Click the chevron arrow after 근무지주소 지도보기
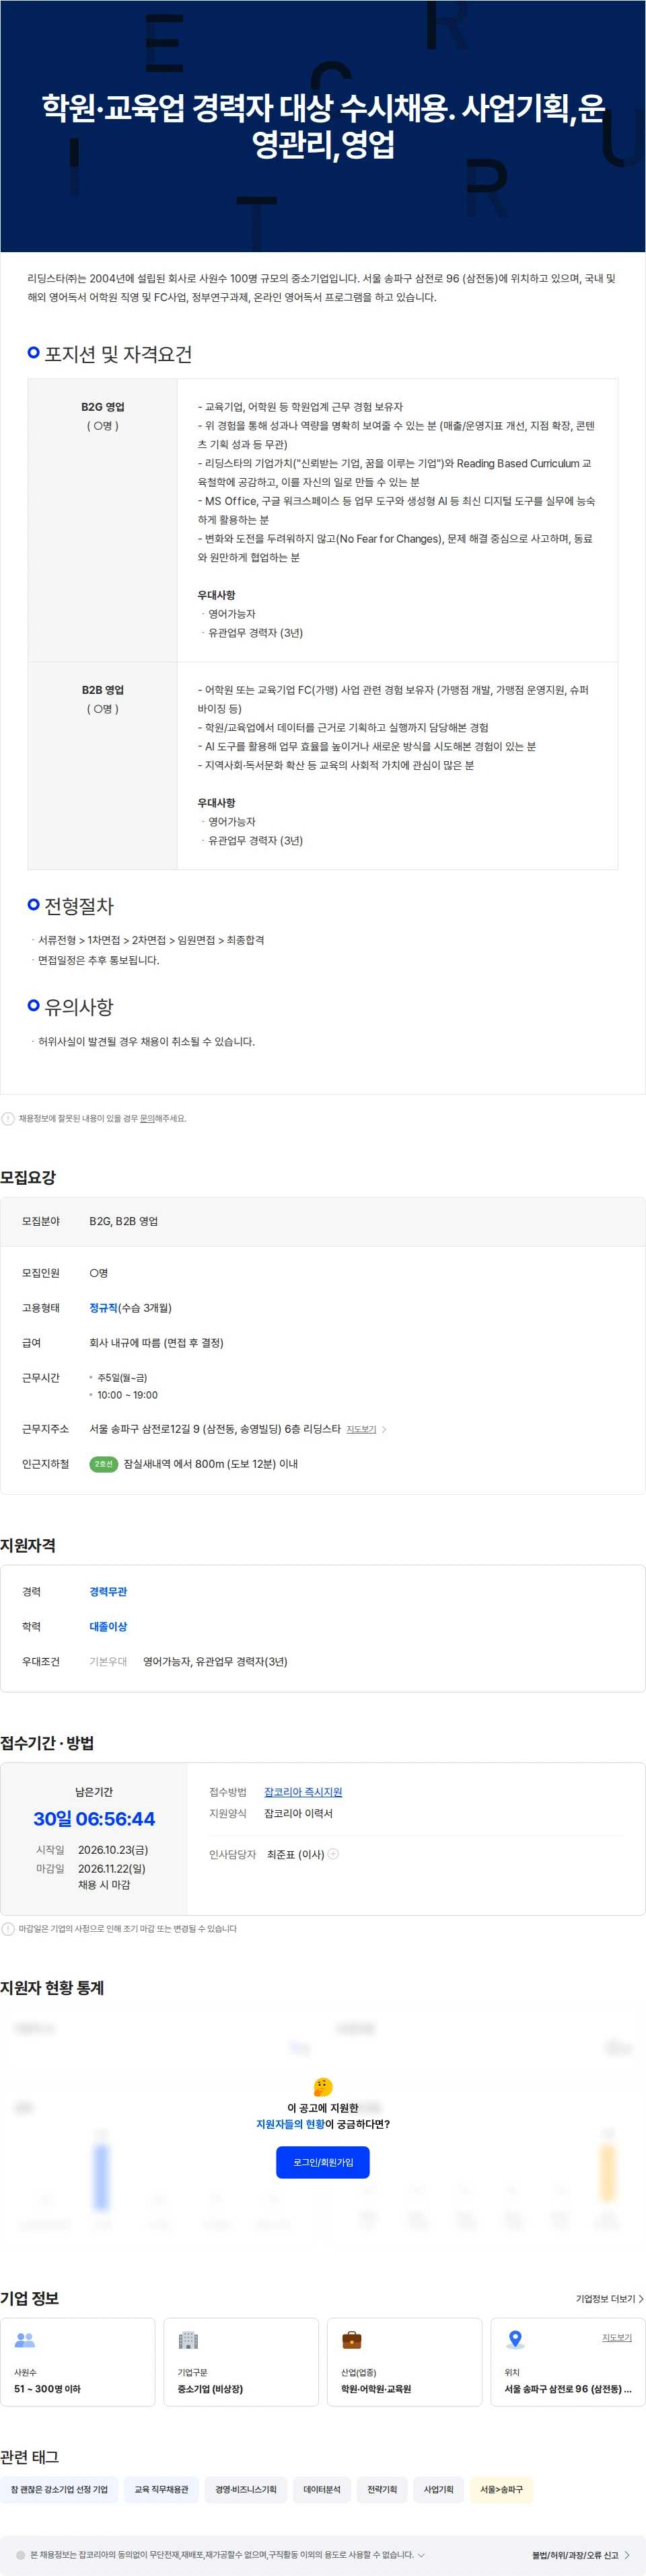 click(384, 1429)
